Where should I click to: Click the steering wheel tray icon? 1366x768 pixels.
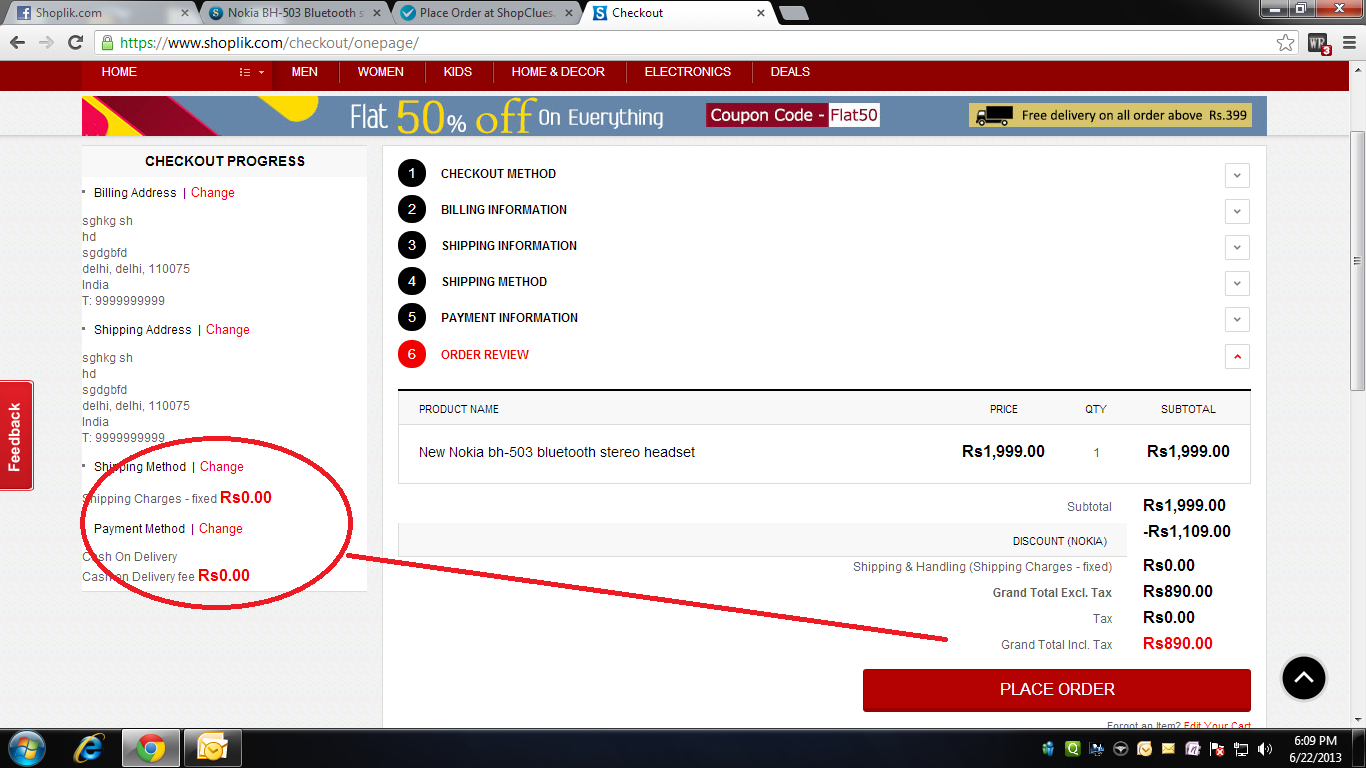coord(1121,749)
